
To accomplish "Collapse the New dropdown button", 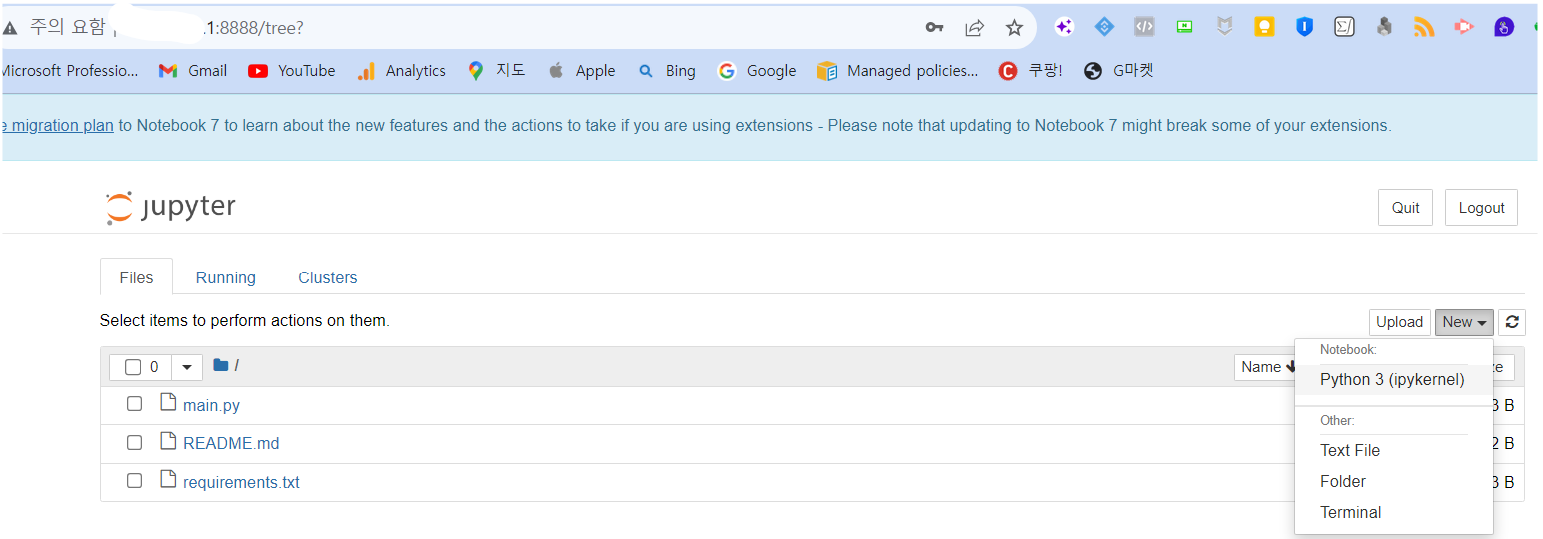I will (x=1464, y=322).
